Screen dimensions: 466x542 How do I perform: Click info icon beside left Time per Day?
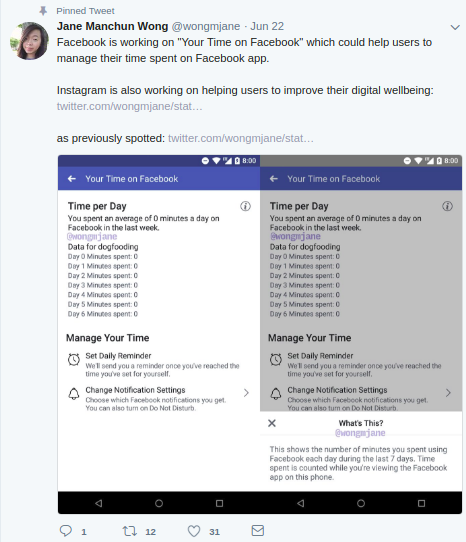coord(245,206)
